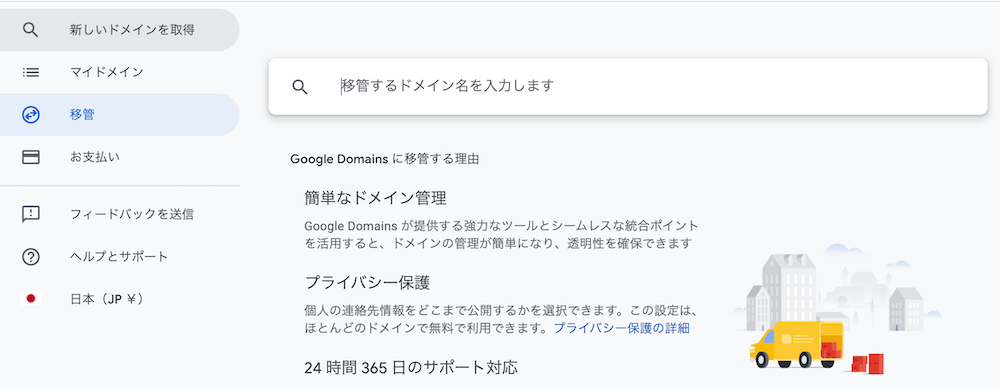
Task: Click the Japan flag icon
Action: [31, 299]
